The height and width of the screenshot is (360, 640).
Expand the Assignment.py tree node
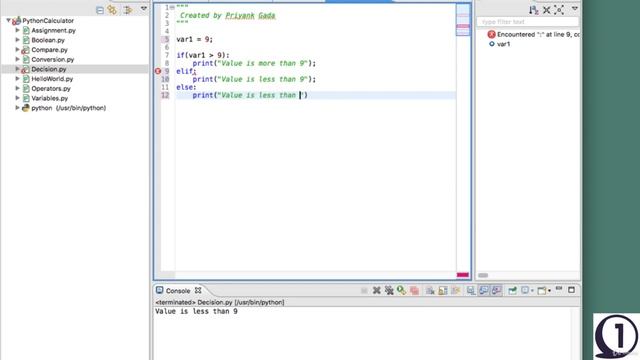coord(18,30)
